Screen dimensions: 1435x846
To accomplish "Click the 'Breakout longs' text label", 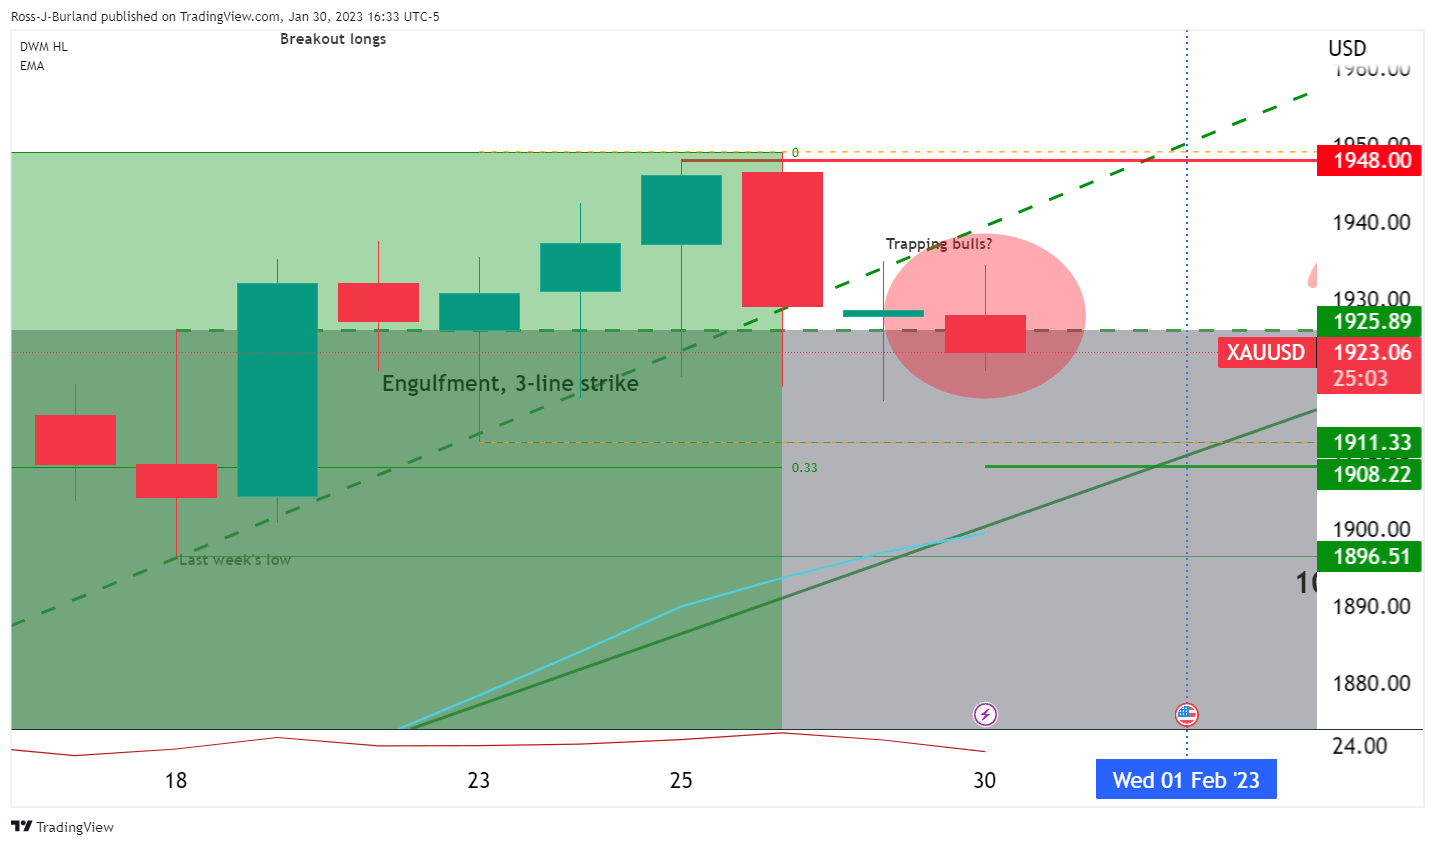I will click(333, 39).
